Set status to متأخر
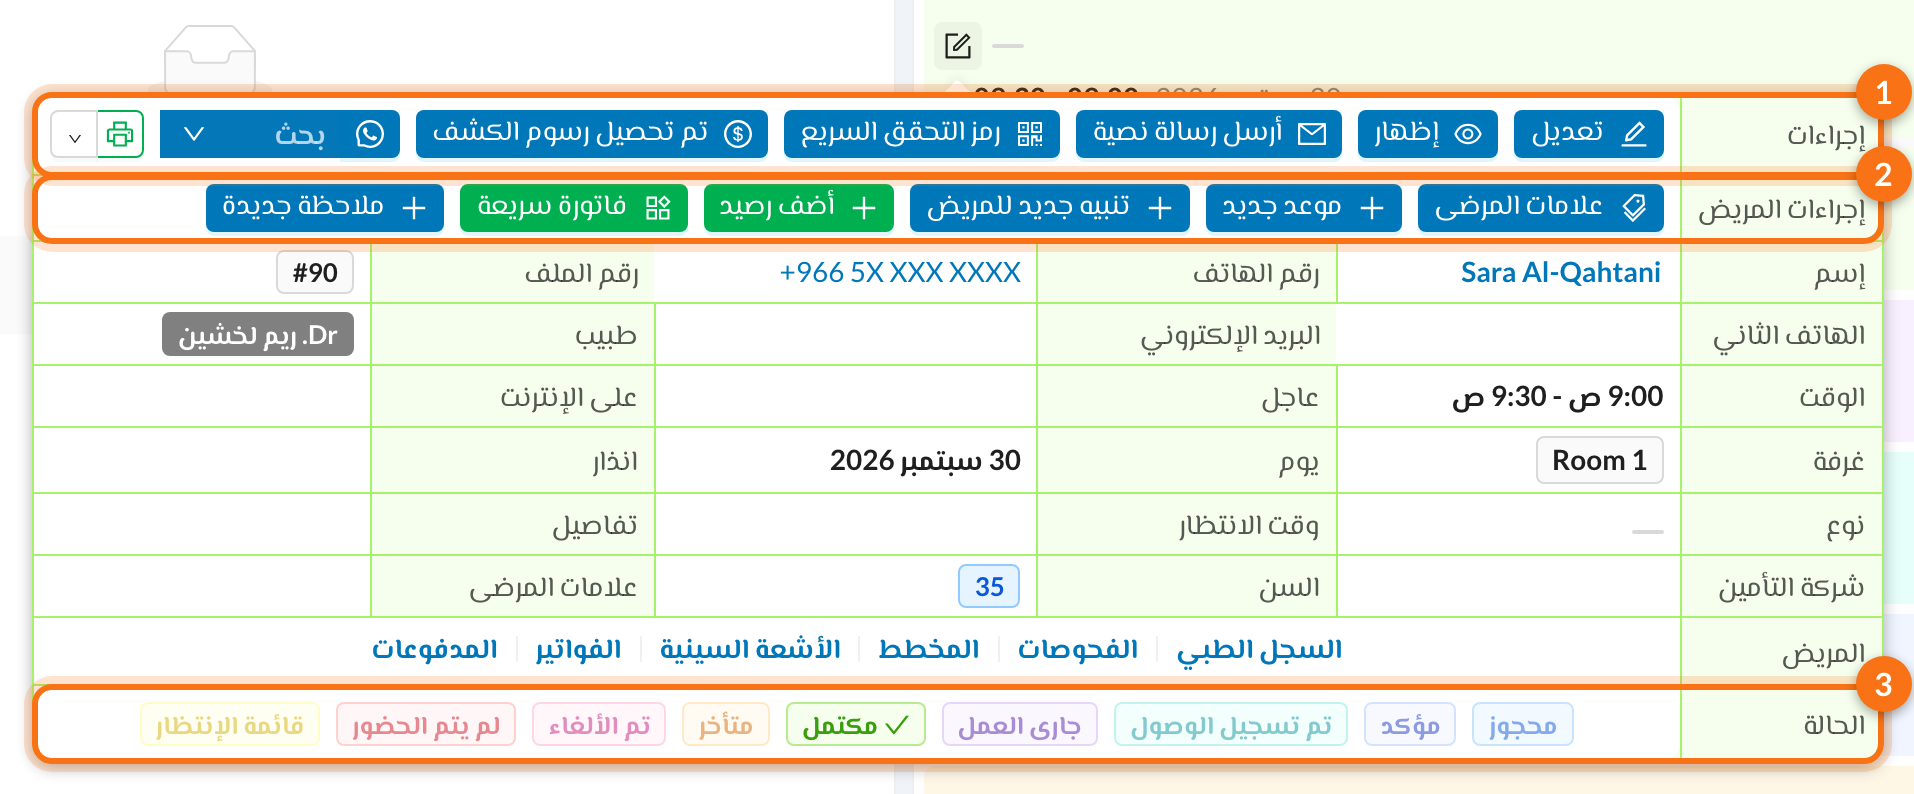Screen dimensions: 1914x794 pyautogui.click(x=726, y=725)
